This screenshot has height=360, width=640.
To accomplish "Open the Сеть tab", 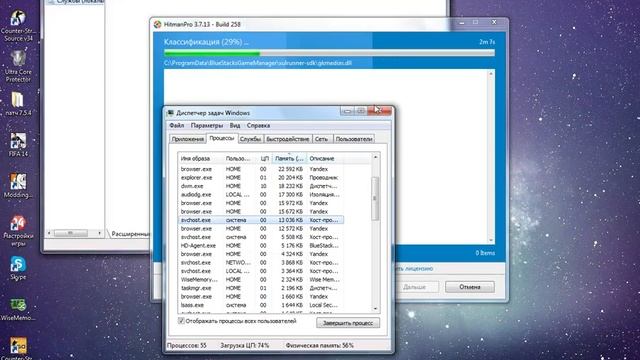I will (x=322, y=139).
